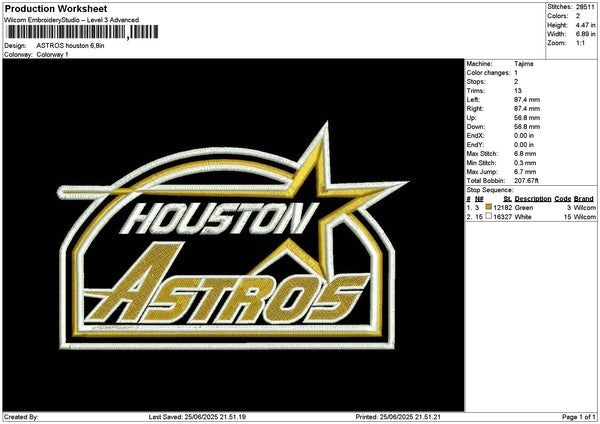
Task: Click the 'White' thread description
Action: 523,217
